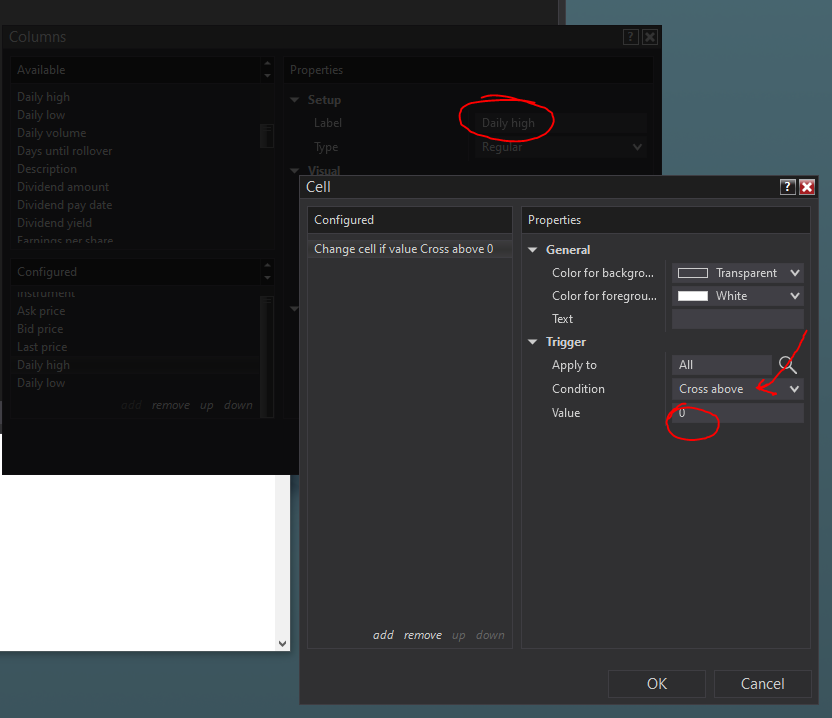Click up link in Cell Configured list
832x718 pixels.
(x=458, y=635)
